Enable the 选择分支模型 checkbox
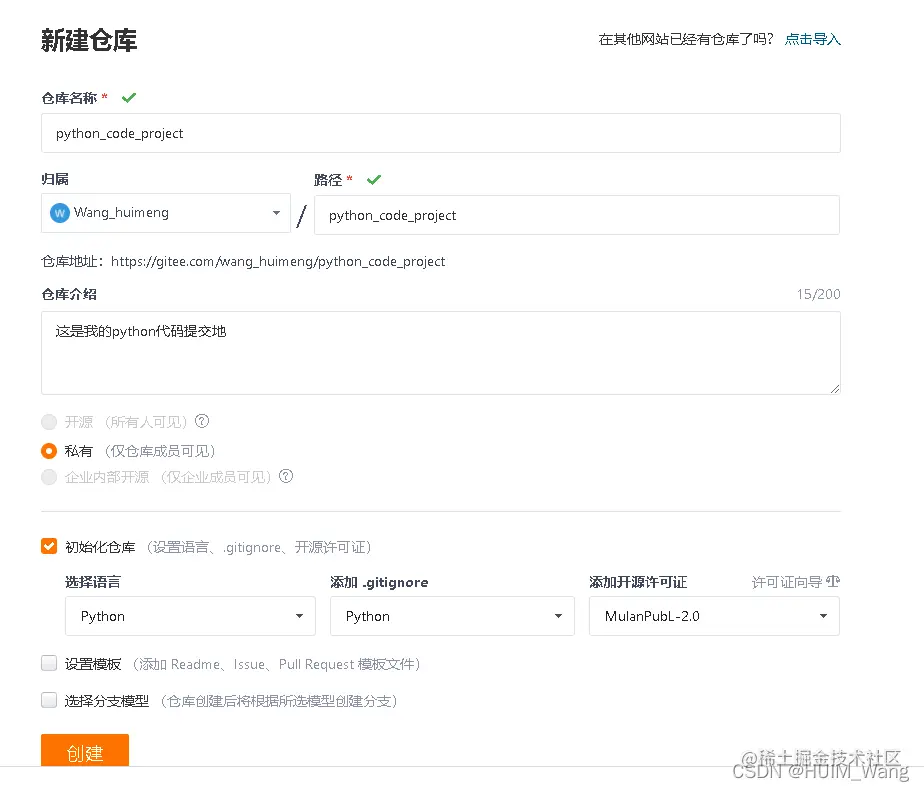The image size is (924, 791). pyautogui.click(x=49, y=700)
